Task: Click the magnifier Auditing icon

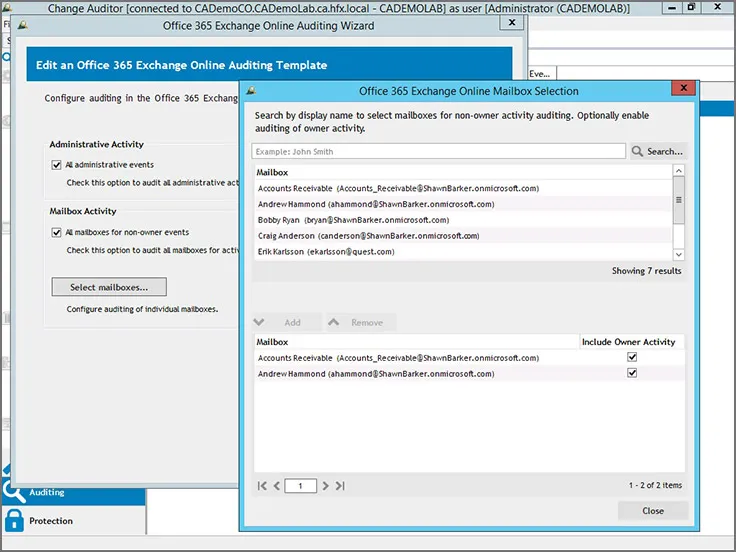Action: (x=14, y=491)
